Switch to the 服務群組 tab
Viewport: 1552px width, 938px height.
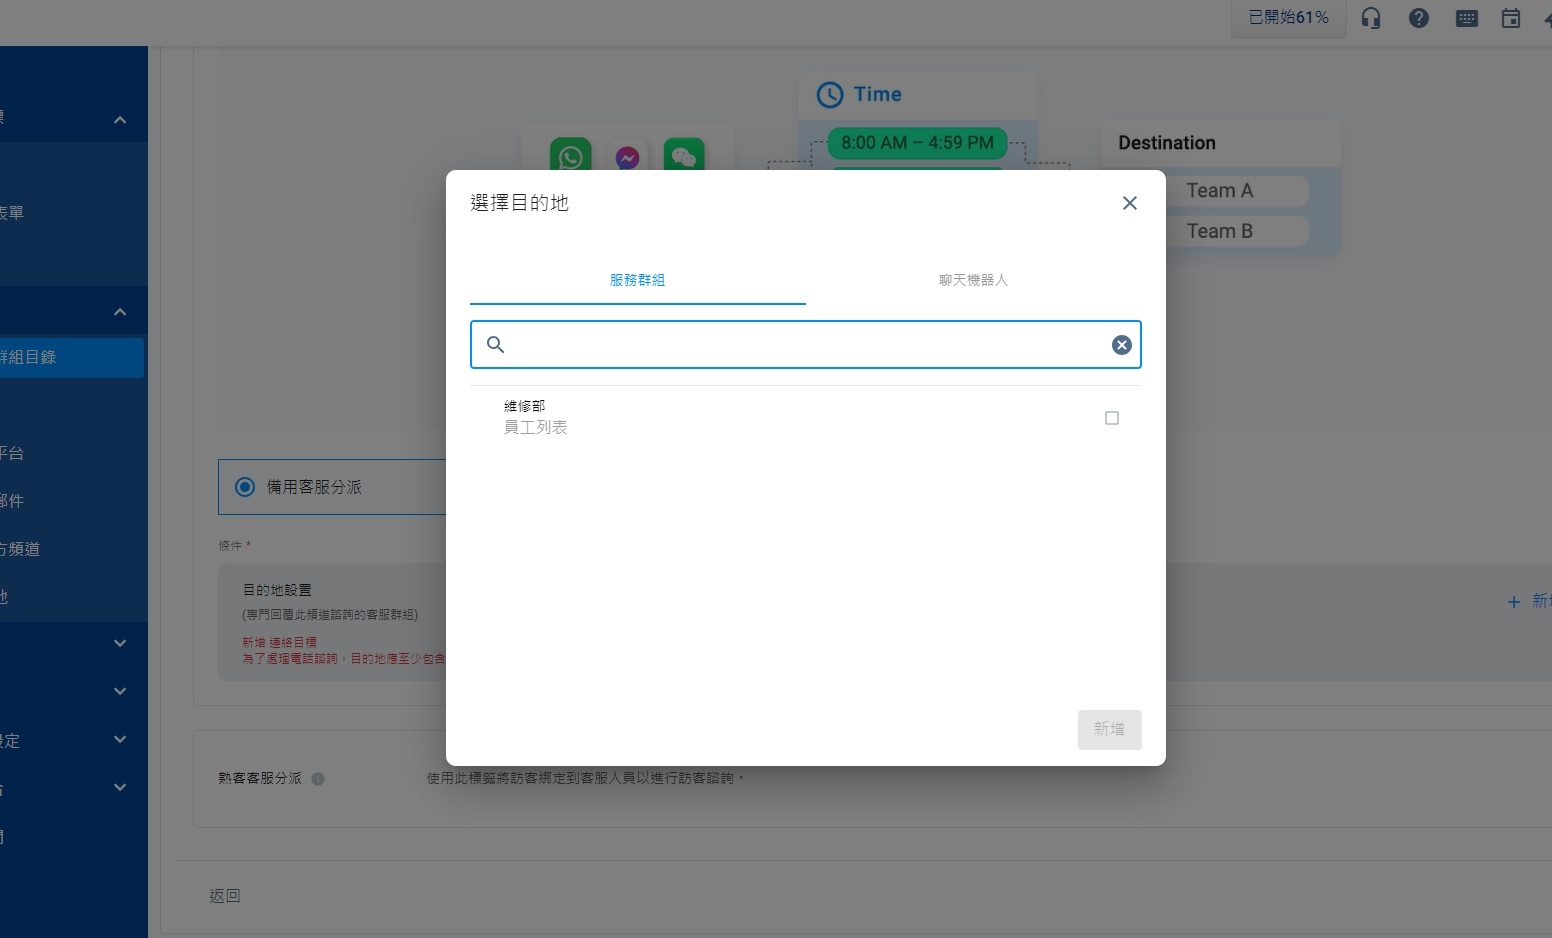pos(637,280)
